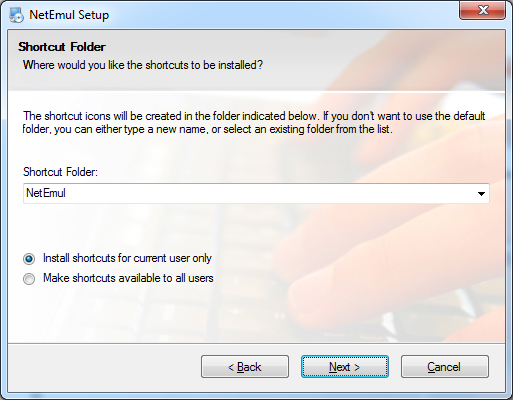Click the shortcut icons description paragraph
This screenshot has width=513, height=400.
254,123
